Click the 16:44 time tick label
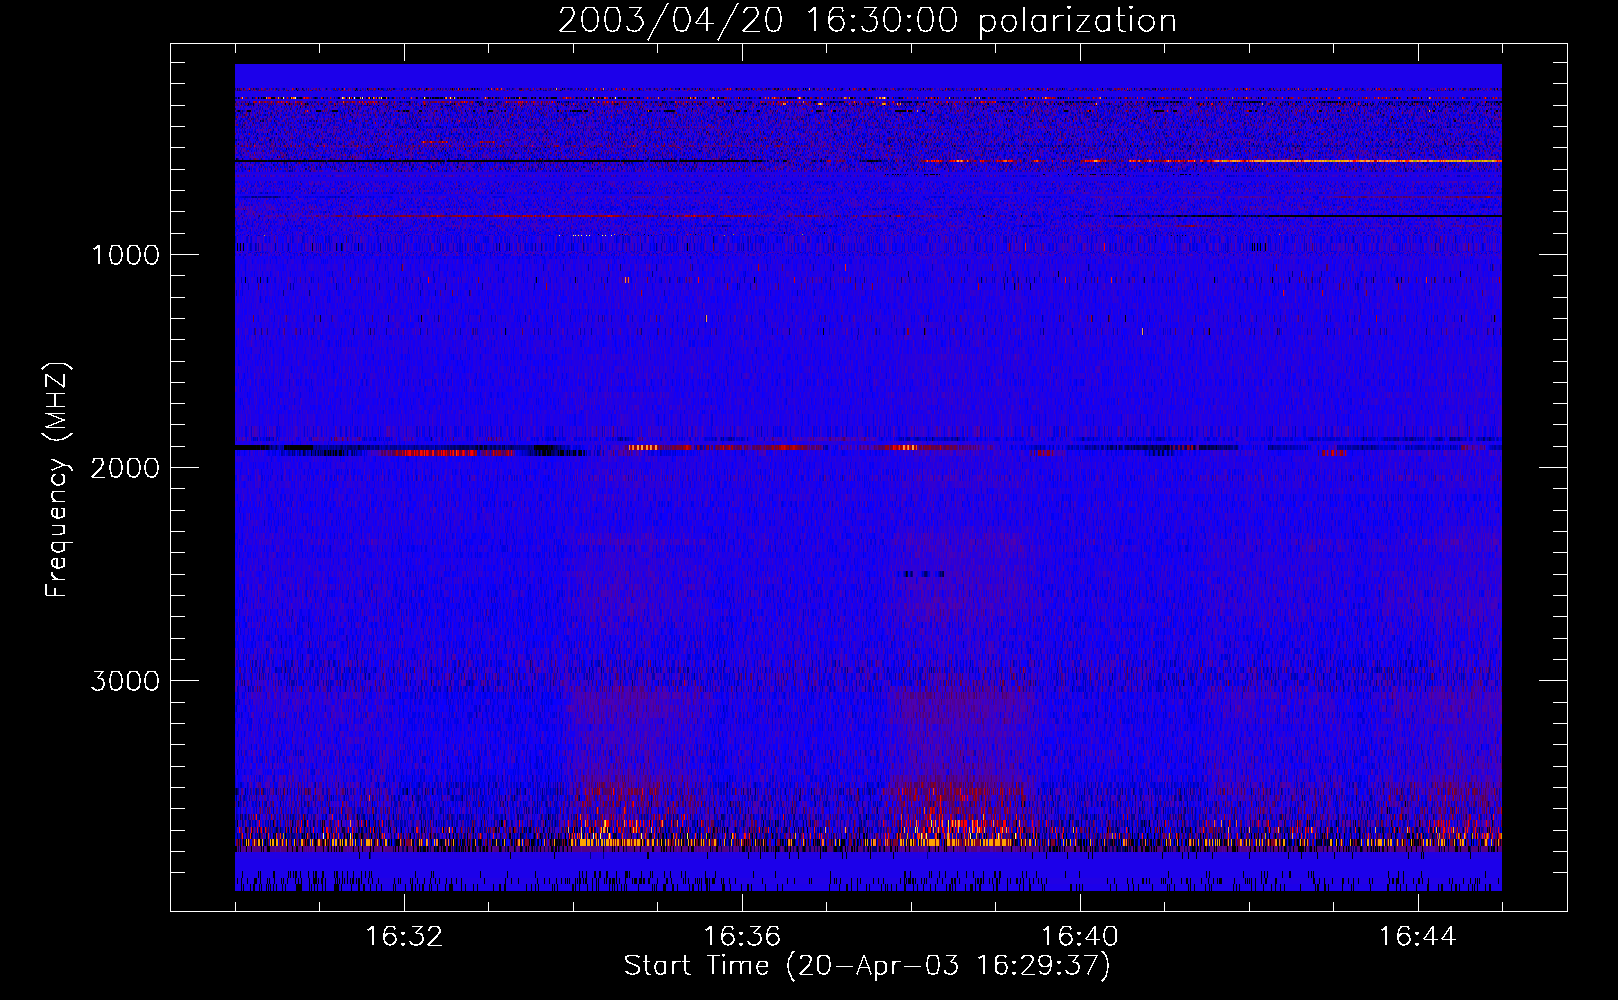The image size is (1618, 1000). point(1418,937)
